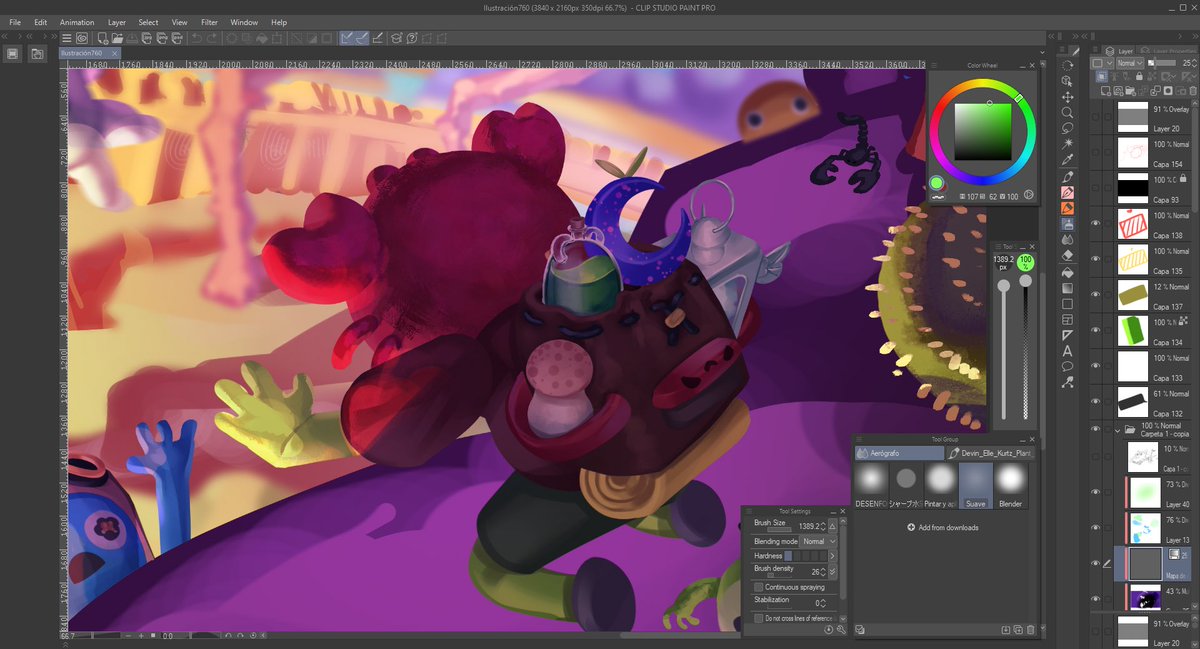Select layer Capa 93 thumbnail
This screenshot has height=649, width=1200.
click(1133, 187)
